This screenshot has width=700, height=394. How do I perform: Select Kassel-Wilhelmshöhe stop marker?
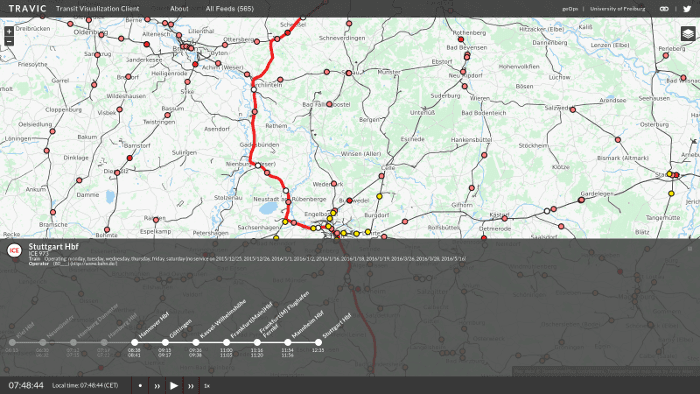tap(196, 342)
